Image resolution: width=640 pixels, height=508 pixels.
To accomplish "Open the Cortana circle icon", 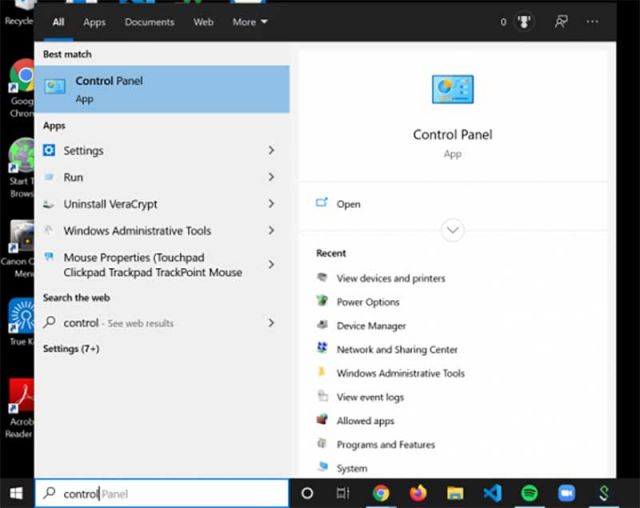I will coord(307,493).
